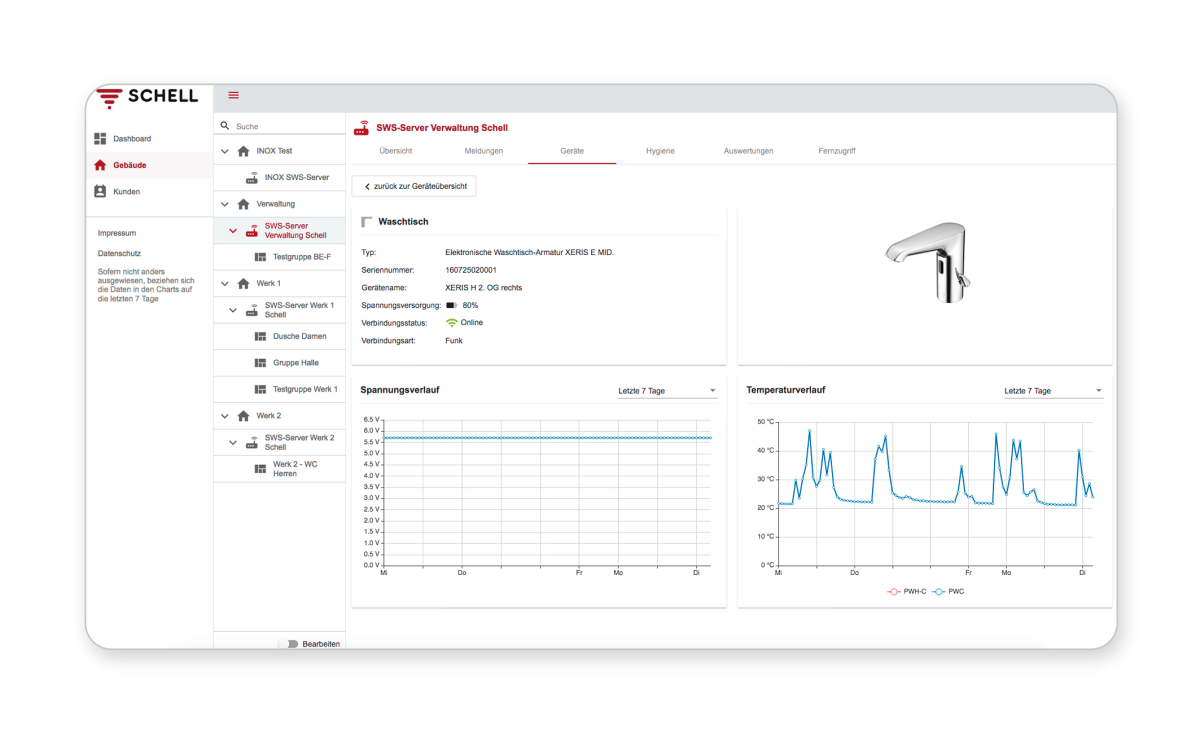
Task: Toggle PWC series in chart legend
Action: [939, 592]
